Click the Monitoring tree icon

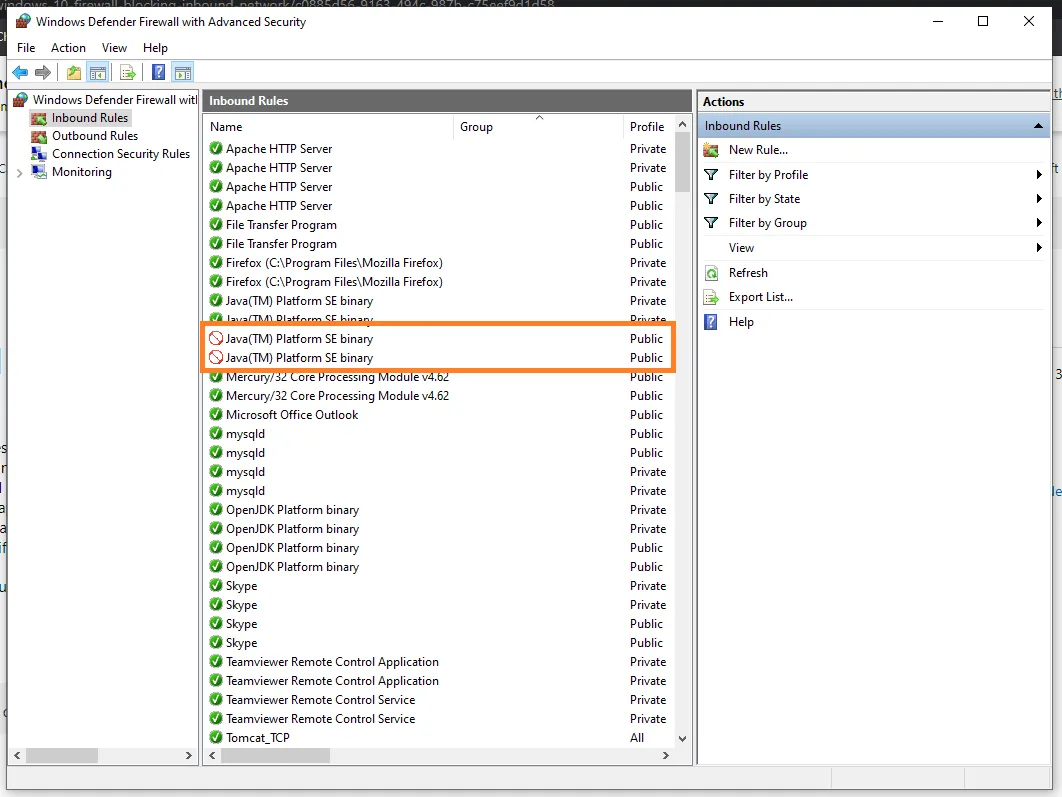tap(39, 172)
